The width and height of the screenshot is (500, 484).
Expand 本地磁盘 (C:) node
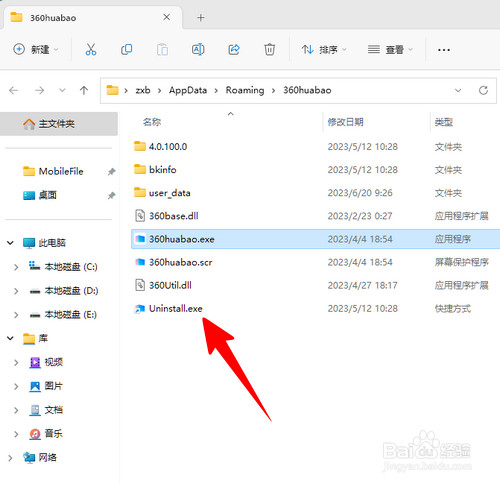[16, 267]
